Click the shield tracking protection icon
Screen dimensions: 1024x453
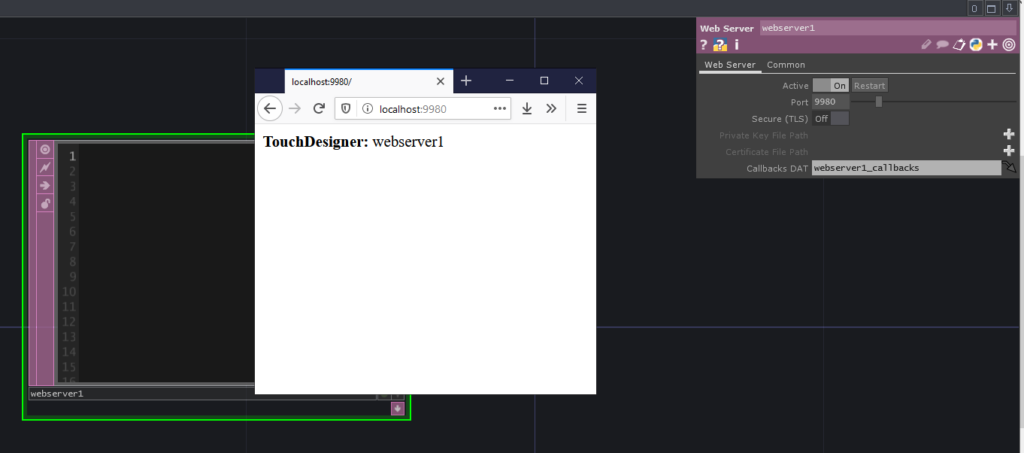[346, 109]
